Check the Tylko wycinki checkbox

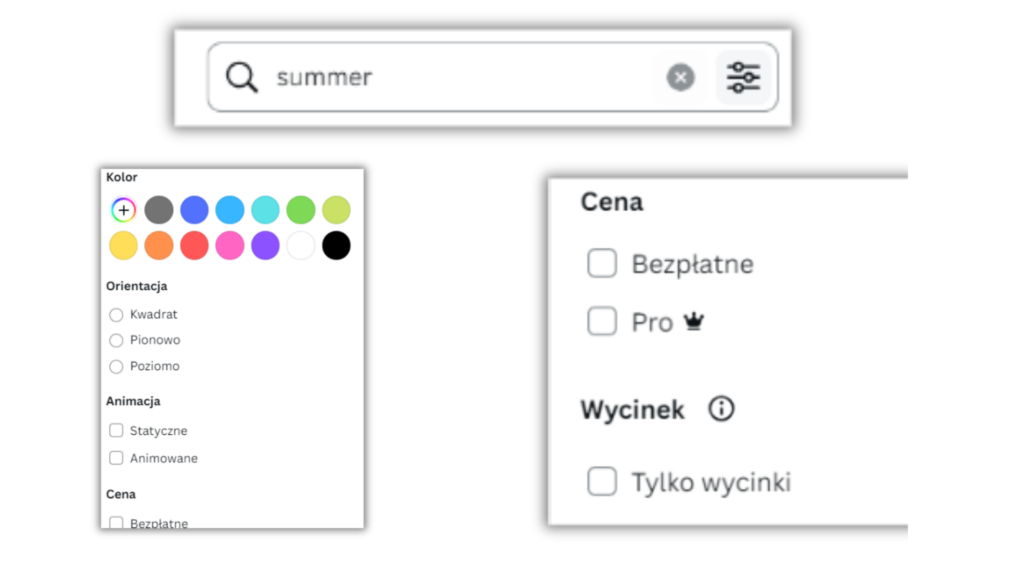[602, 482]
